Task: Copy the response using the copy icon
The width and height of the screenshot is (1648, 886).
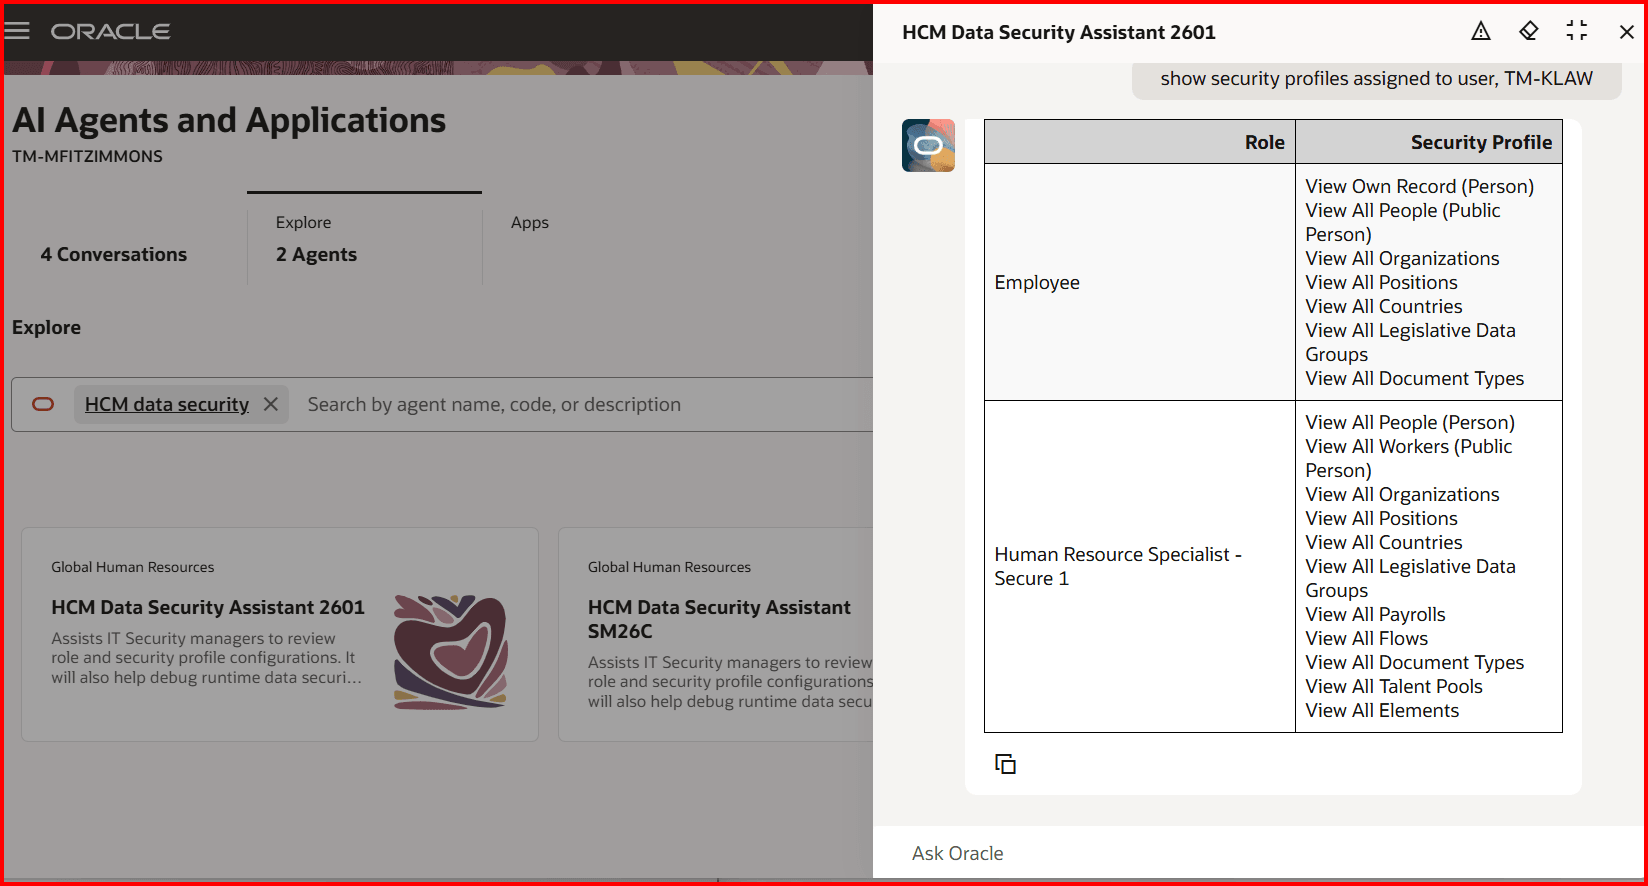Action: (1006, 764)
